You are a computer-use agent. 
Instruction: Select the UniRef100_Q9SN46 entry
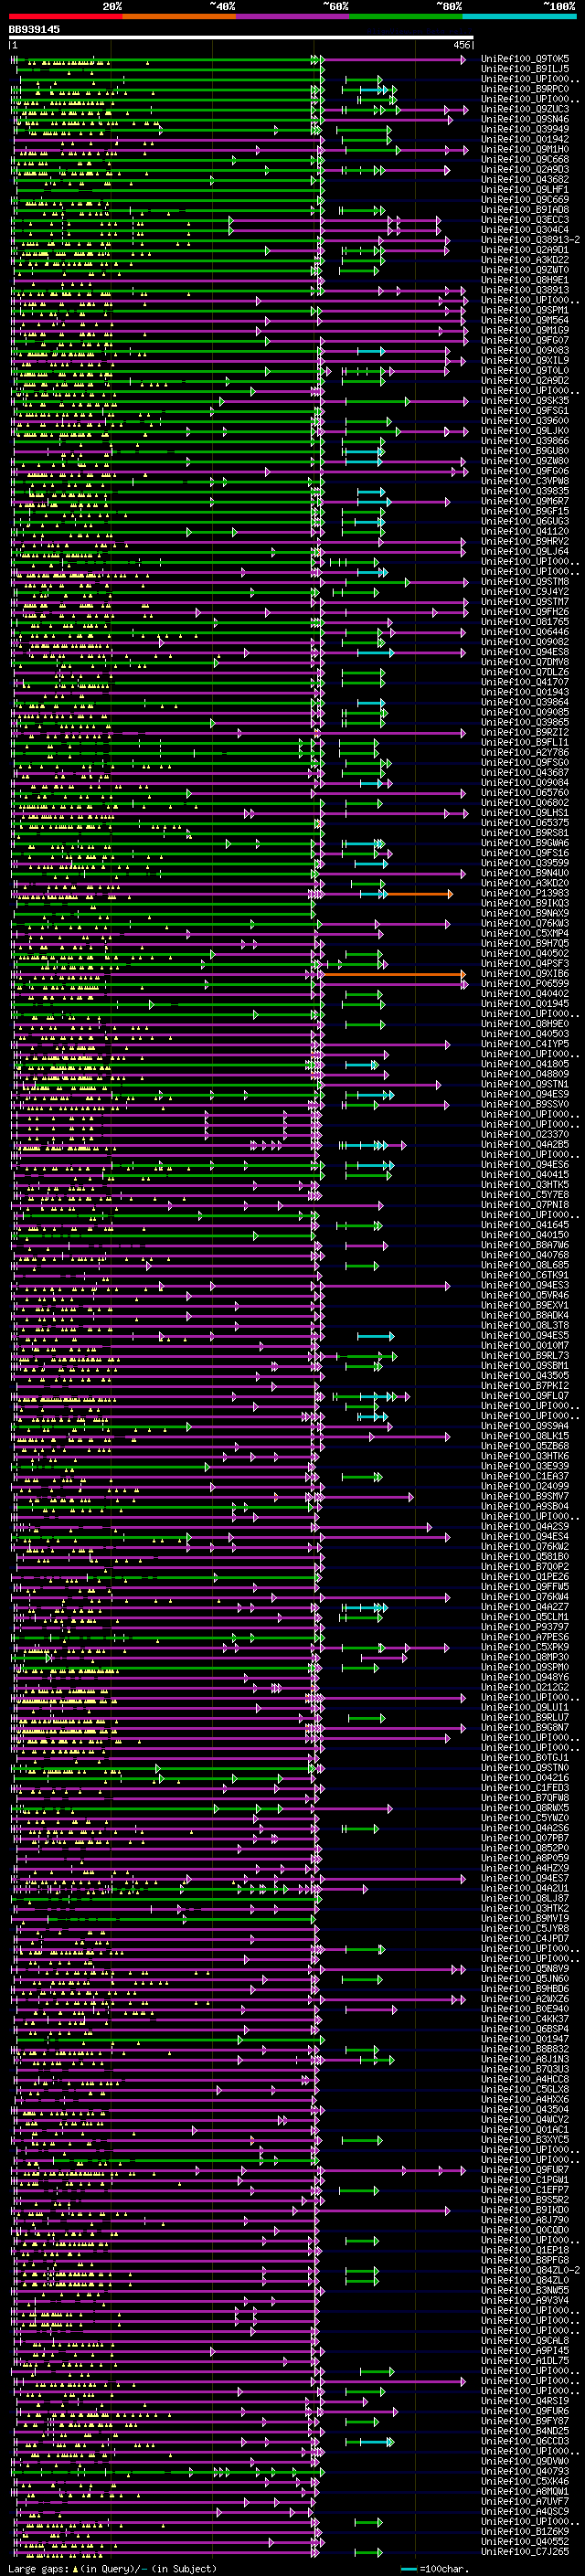[x=525, y=119]
